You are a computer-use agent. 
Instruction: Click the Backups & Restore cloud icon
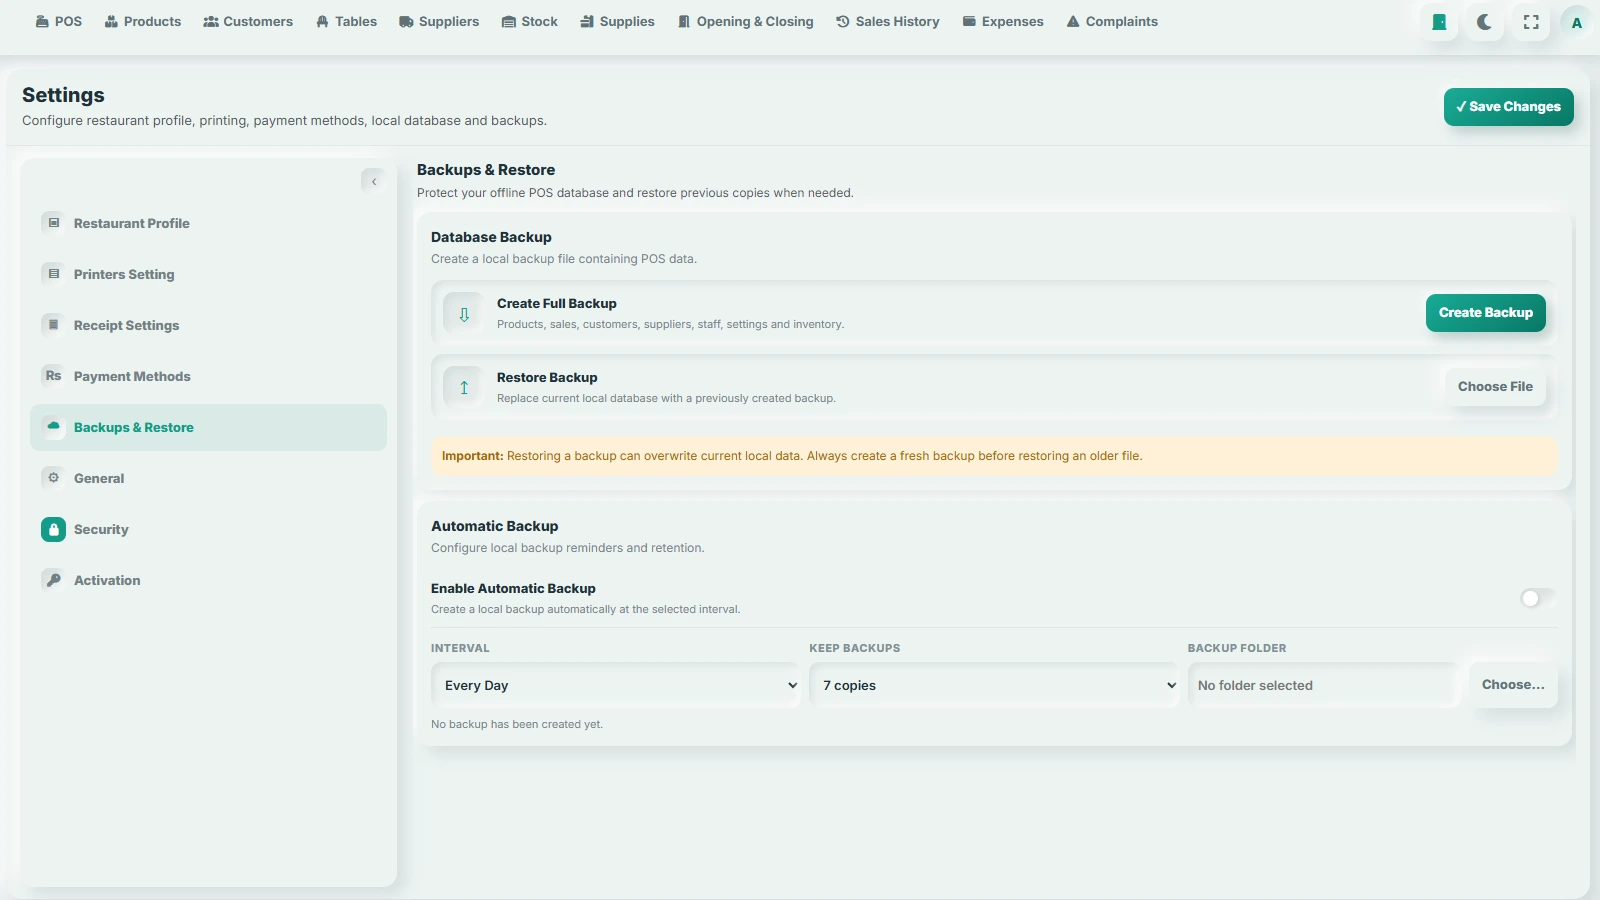pyautogui.click(x=54, y=427)
